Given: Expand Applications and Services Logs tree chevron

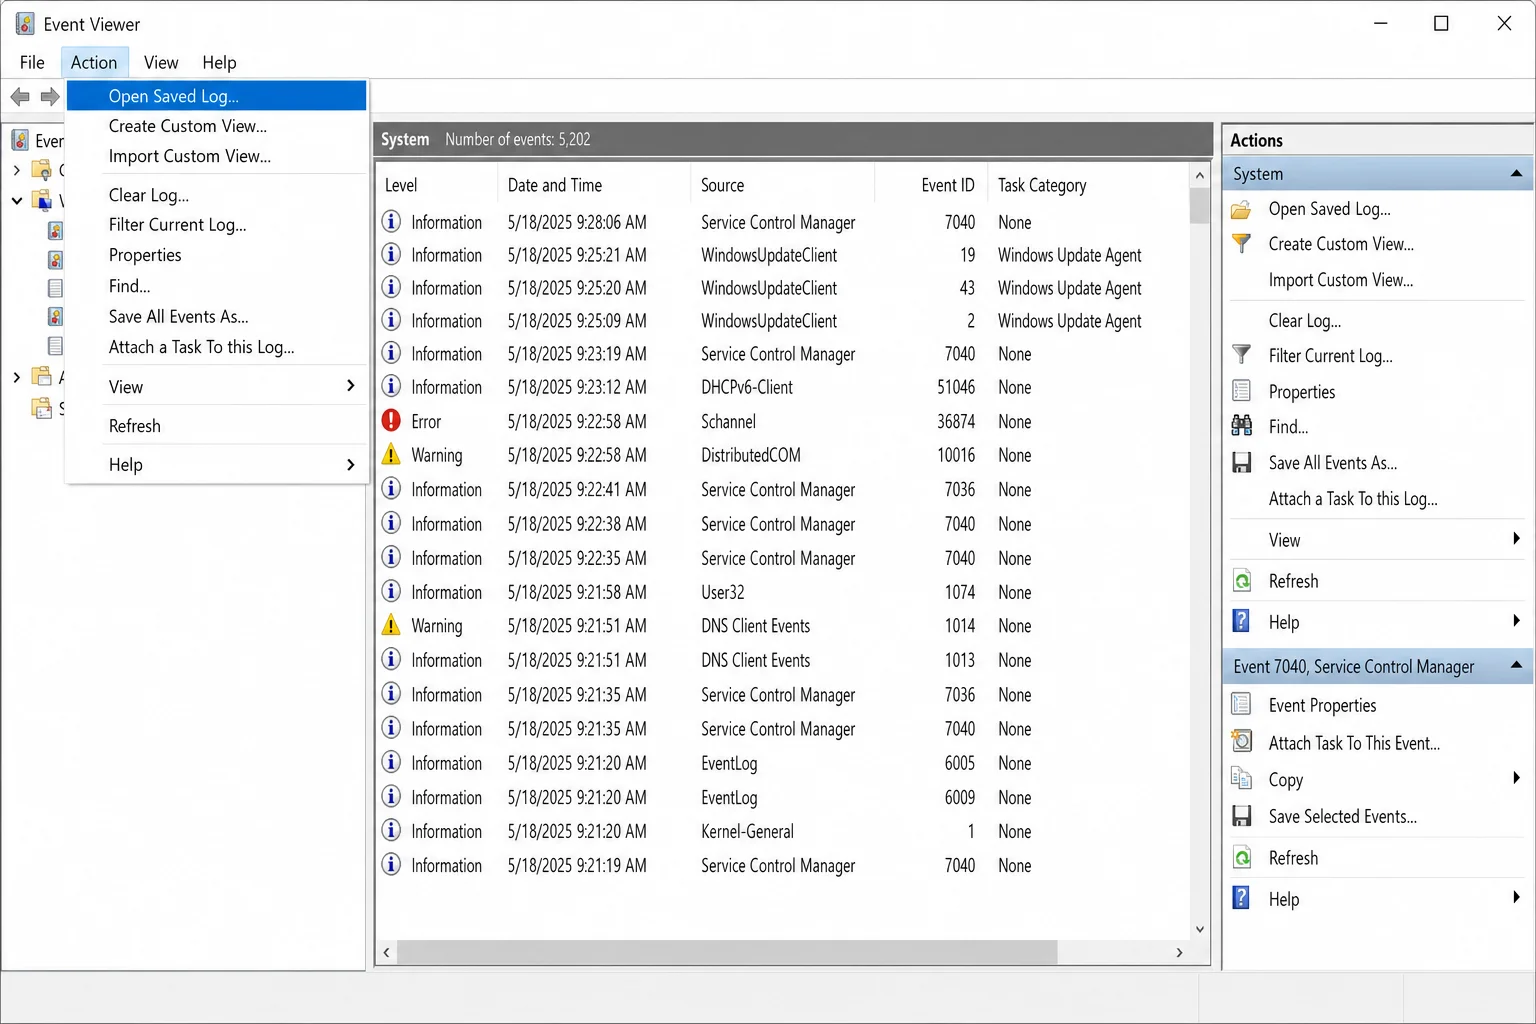Looking at the screenshot, I should (16, 377).
